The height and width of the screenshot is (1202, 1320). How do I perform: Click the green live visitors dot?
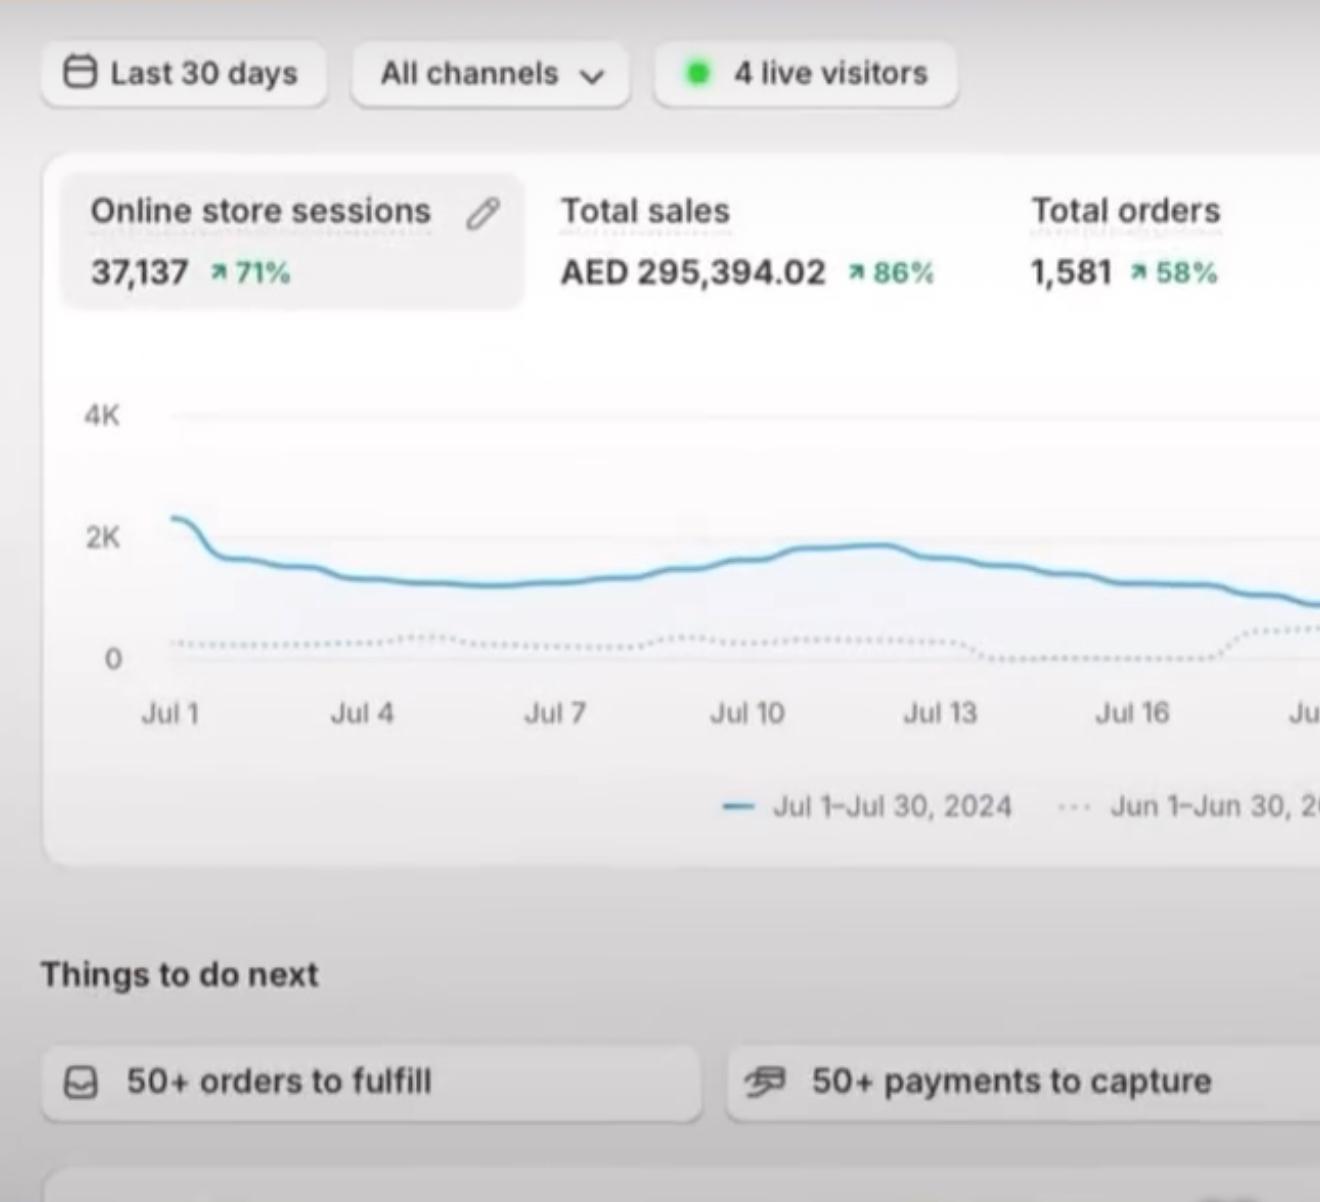point(698,73)
